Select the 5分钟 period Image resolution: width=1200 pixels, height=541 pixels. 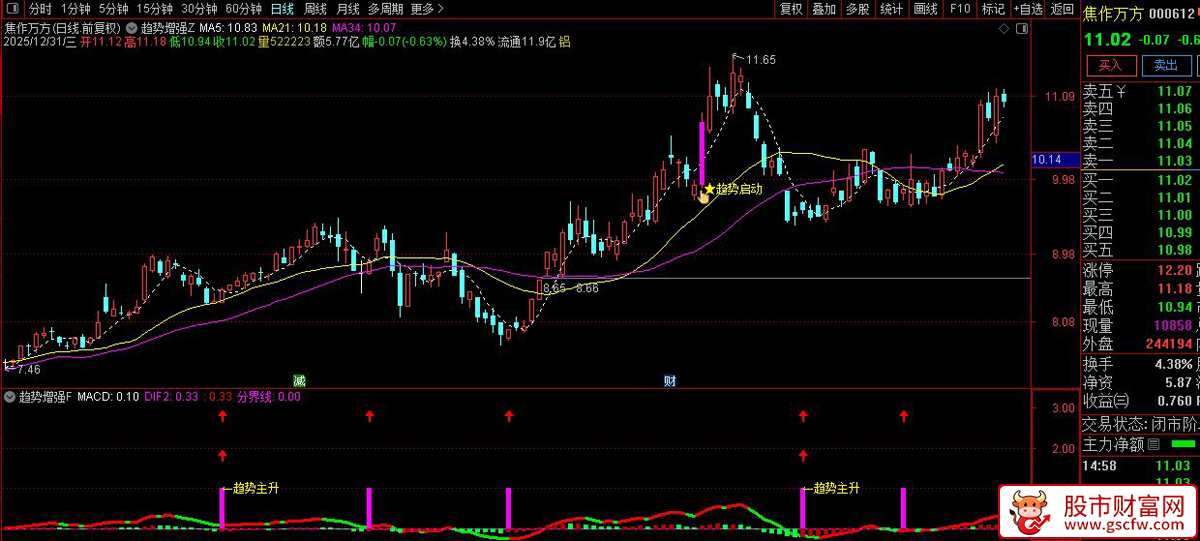[114, 9]
